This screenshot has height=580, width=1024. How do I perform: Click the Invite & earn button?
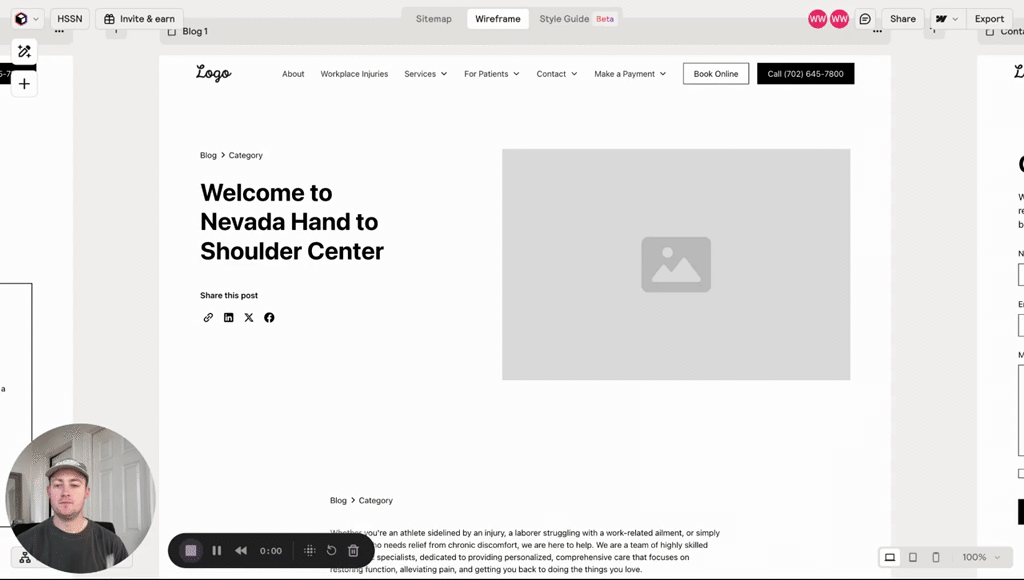(139, 19)
